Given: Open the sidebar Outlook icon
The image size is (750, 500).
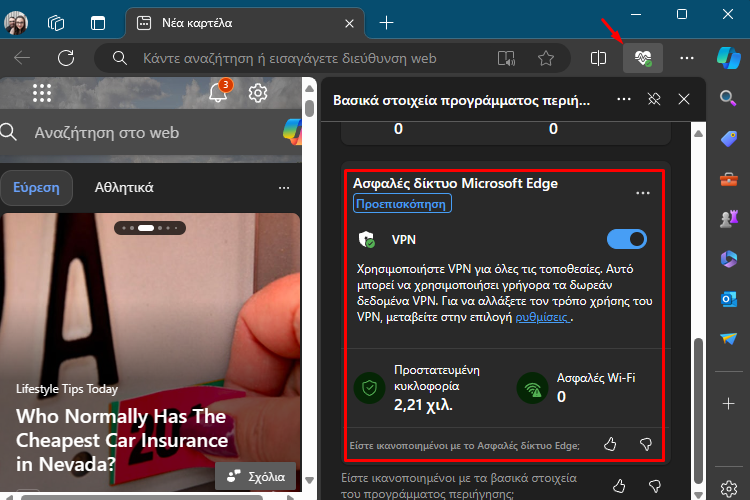Looking at the screenshot, I should (728, 300).
